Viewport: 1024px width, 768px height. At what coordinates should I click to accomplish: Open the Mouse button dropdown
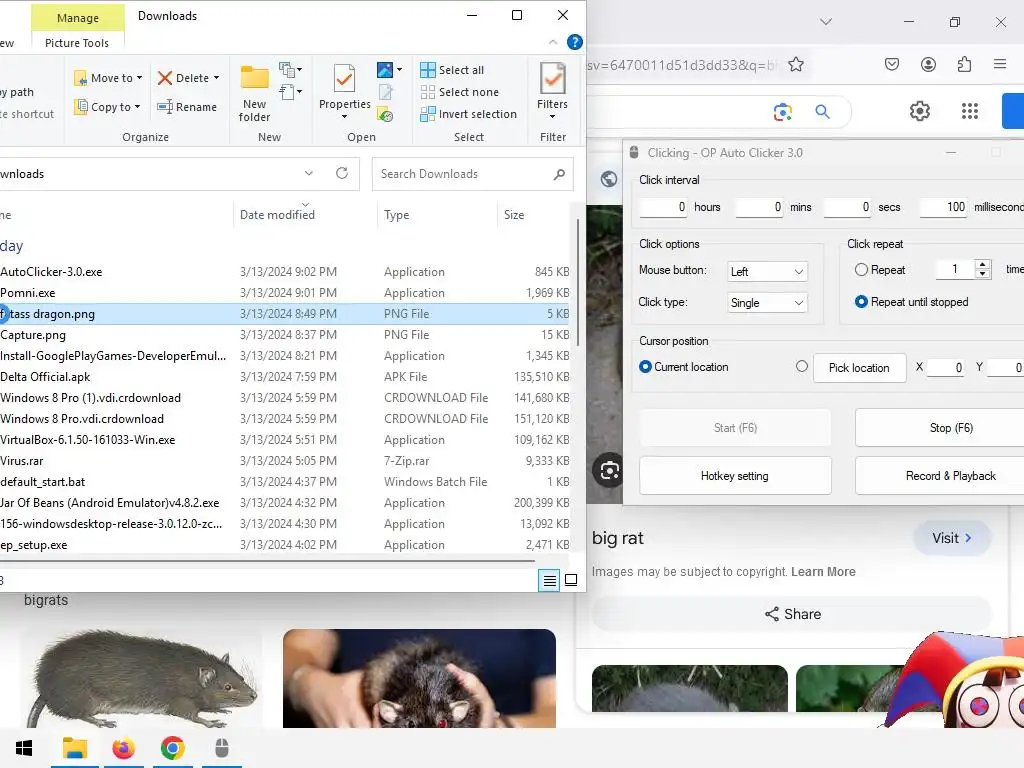pyautogui.click(x=767, y=272)
